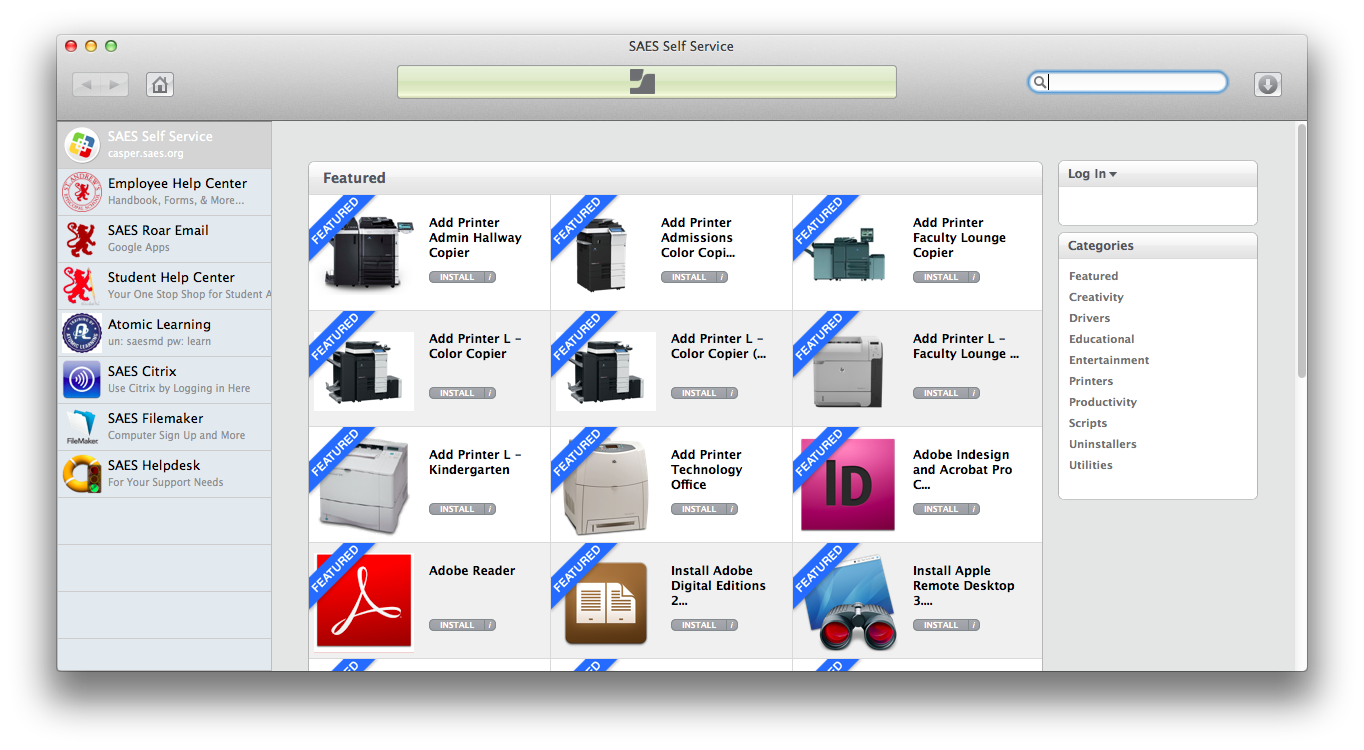Click Add Printer Technology Office title
Image resolution: width=1364 pixels, height=750 pixels.
pyautogui.click(x=706, y=470)
